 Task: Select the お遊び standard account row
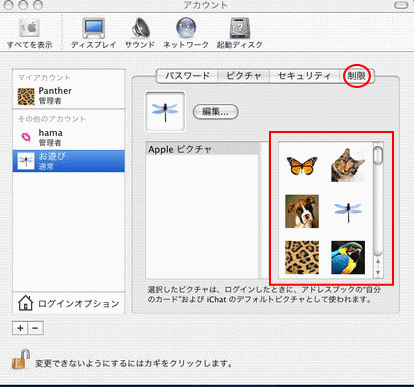pos(69,161)
